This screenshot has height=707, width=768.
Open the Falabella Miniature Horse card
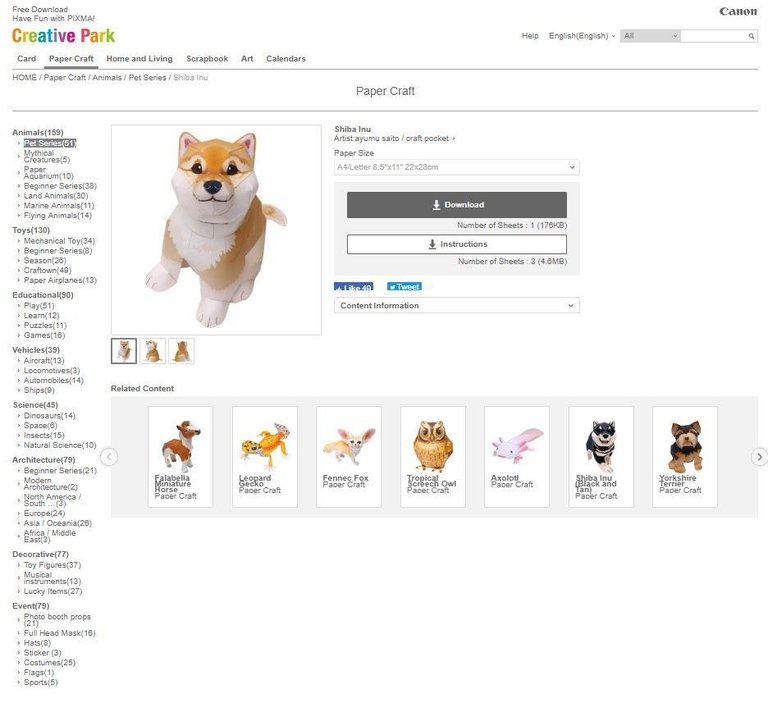click(180, 457)
